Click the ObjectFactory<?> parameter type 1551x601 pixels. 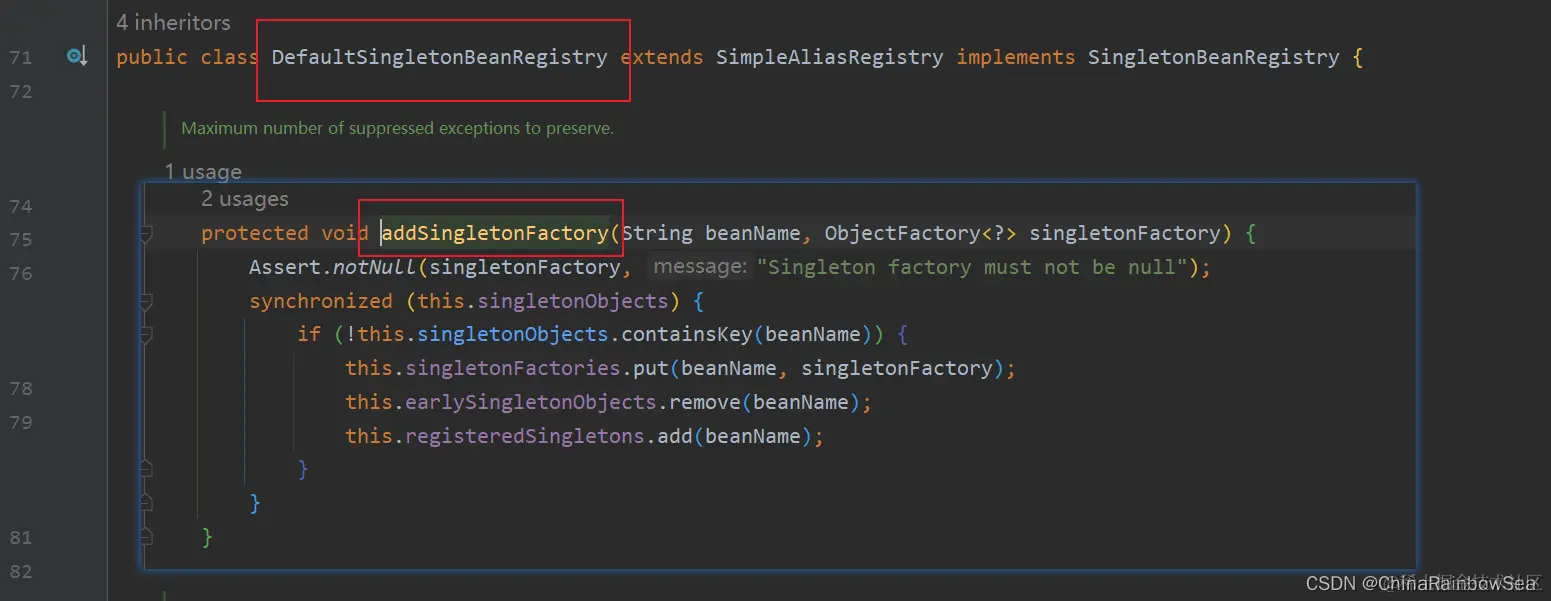click(920, 233)
